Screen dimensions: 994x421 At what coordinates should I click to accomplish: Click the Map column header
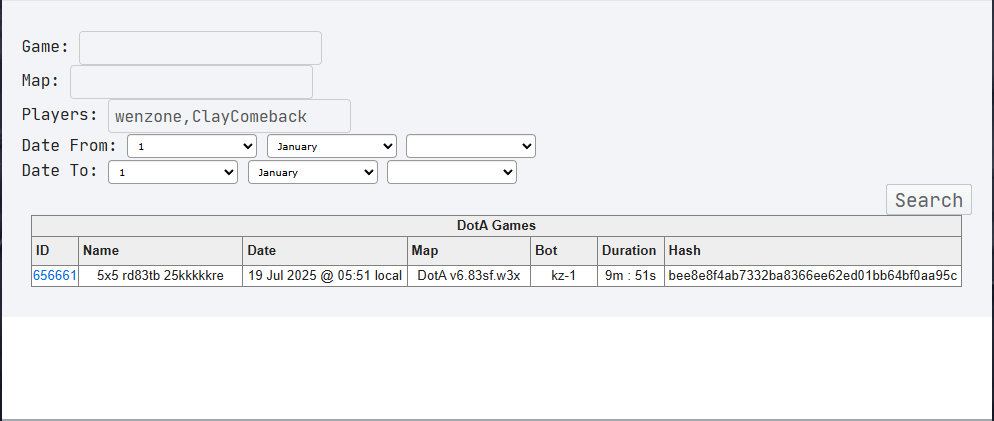[x=469, y=250]
